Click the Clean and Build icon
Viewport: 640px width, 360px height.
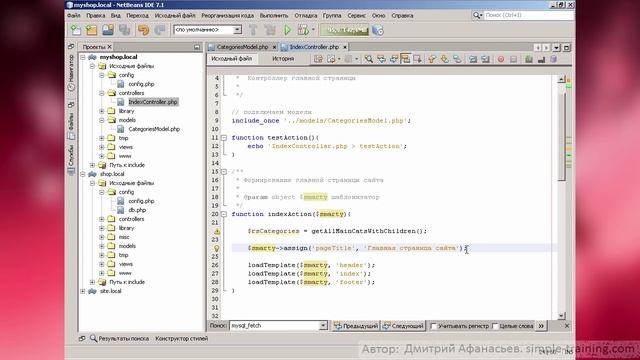(x=270, y=30)
